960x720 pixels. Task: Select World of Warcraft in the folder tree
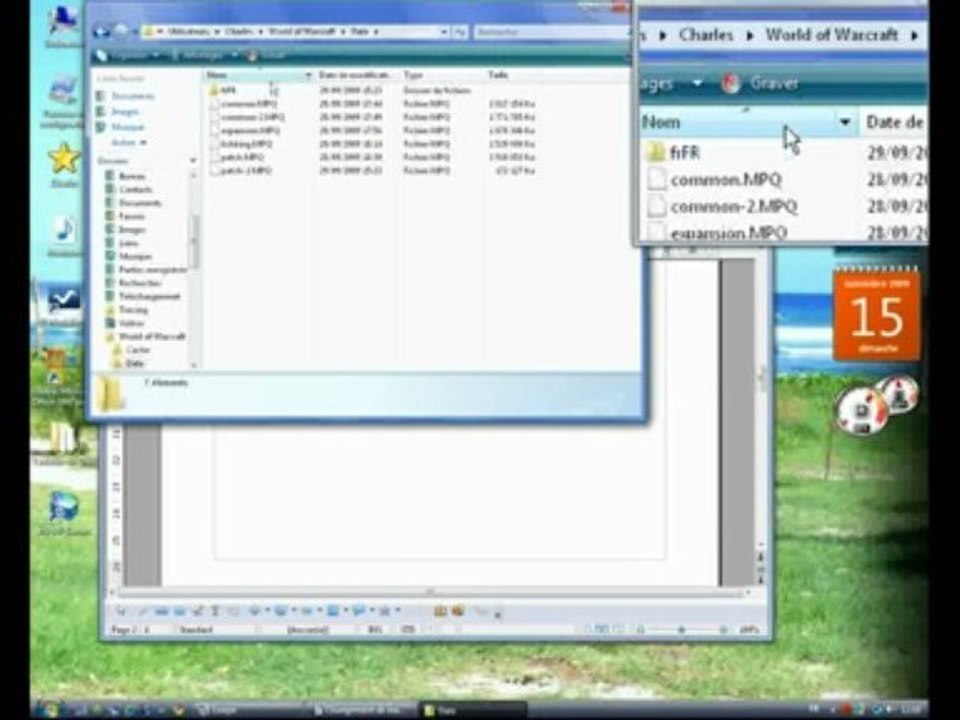click(146, 337)
